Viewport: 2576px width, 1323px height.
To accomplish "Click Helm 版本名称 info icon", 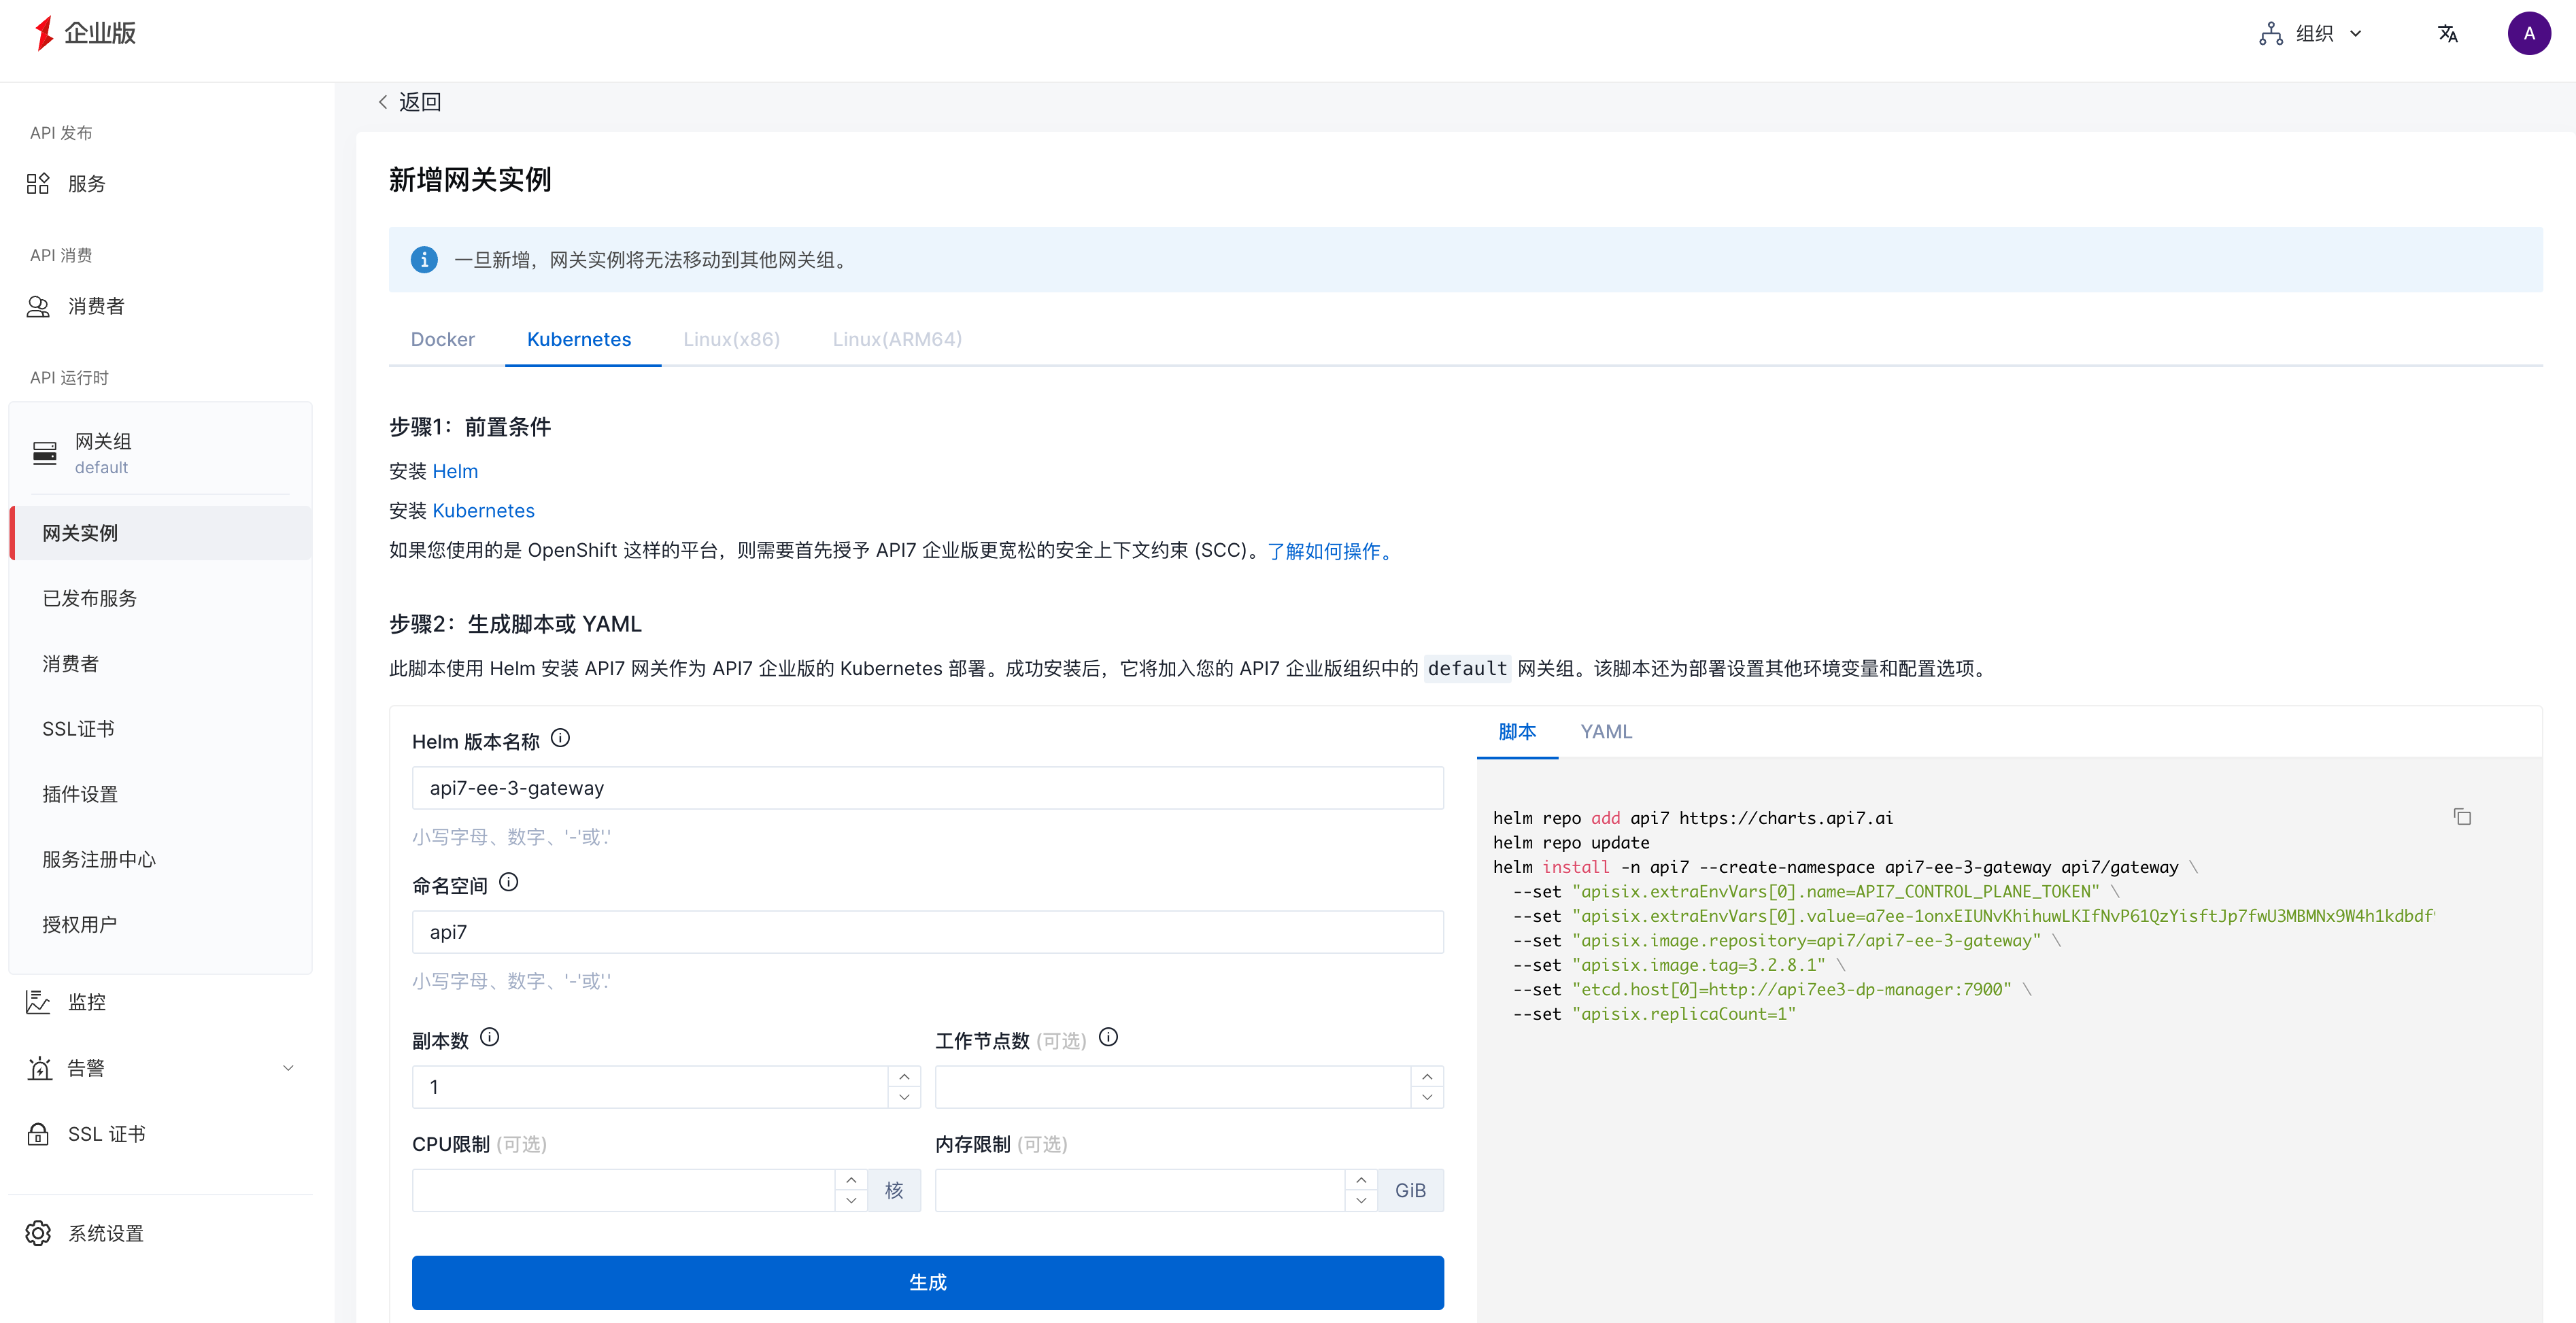I will coord(560,739).
